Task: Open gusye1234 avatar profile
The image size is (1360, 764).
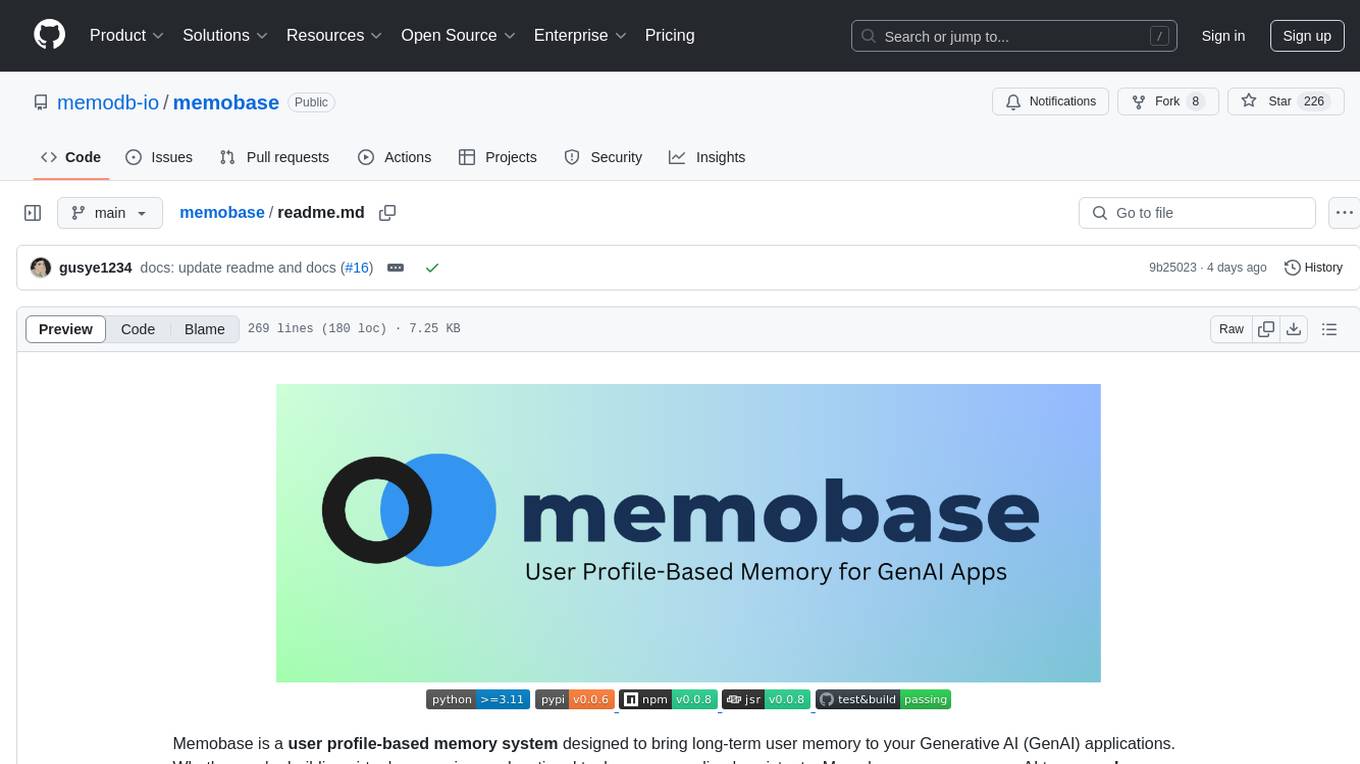Action: tap(41, 268)
